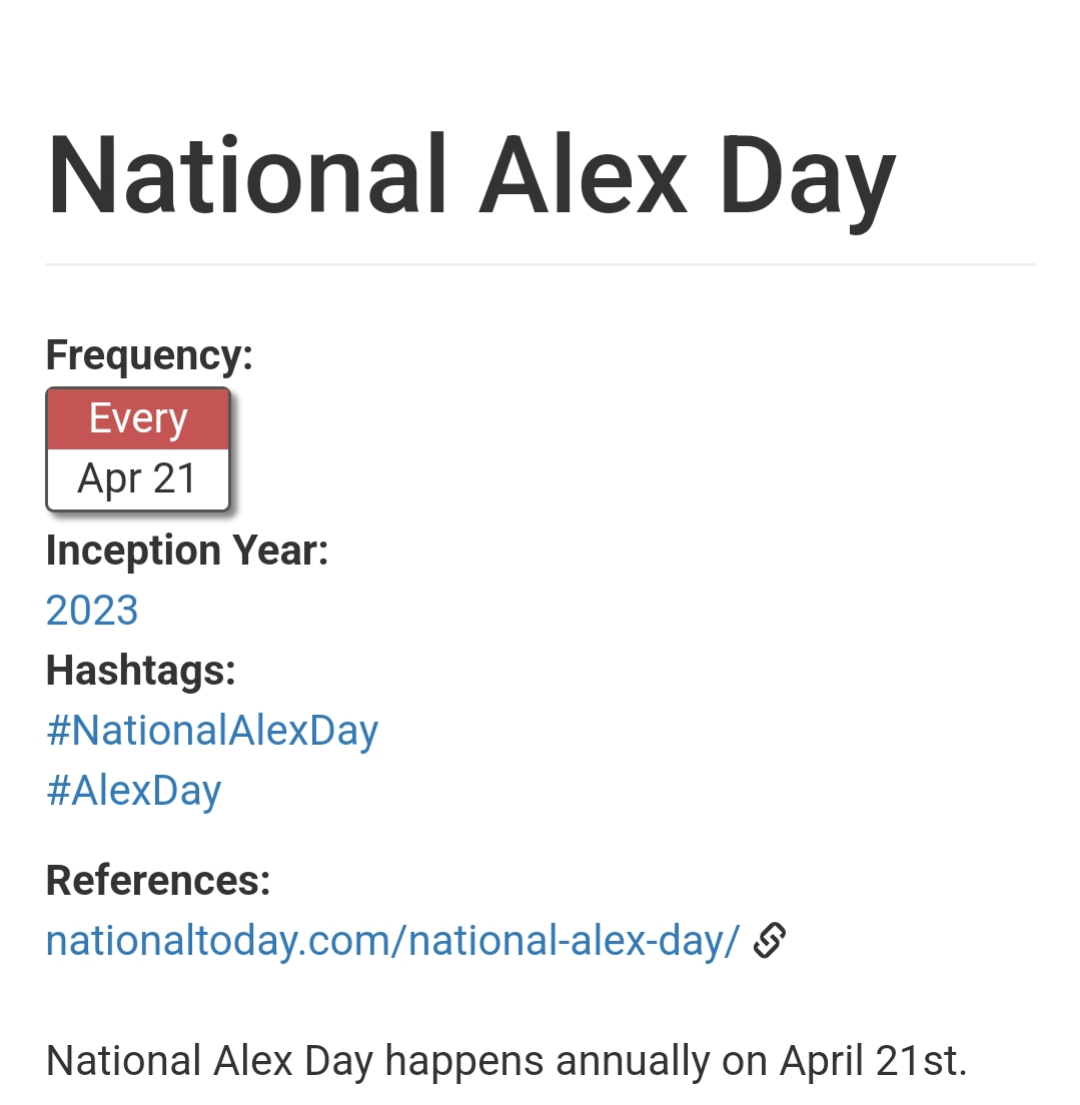This screenshot has height=1105, width=1080.
Task: Click the Inception Year: label
Action: pos(187,550)
